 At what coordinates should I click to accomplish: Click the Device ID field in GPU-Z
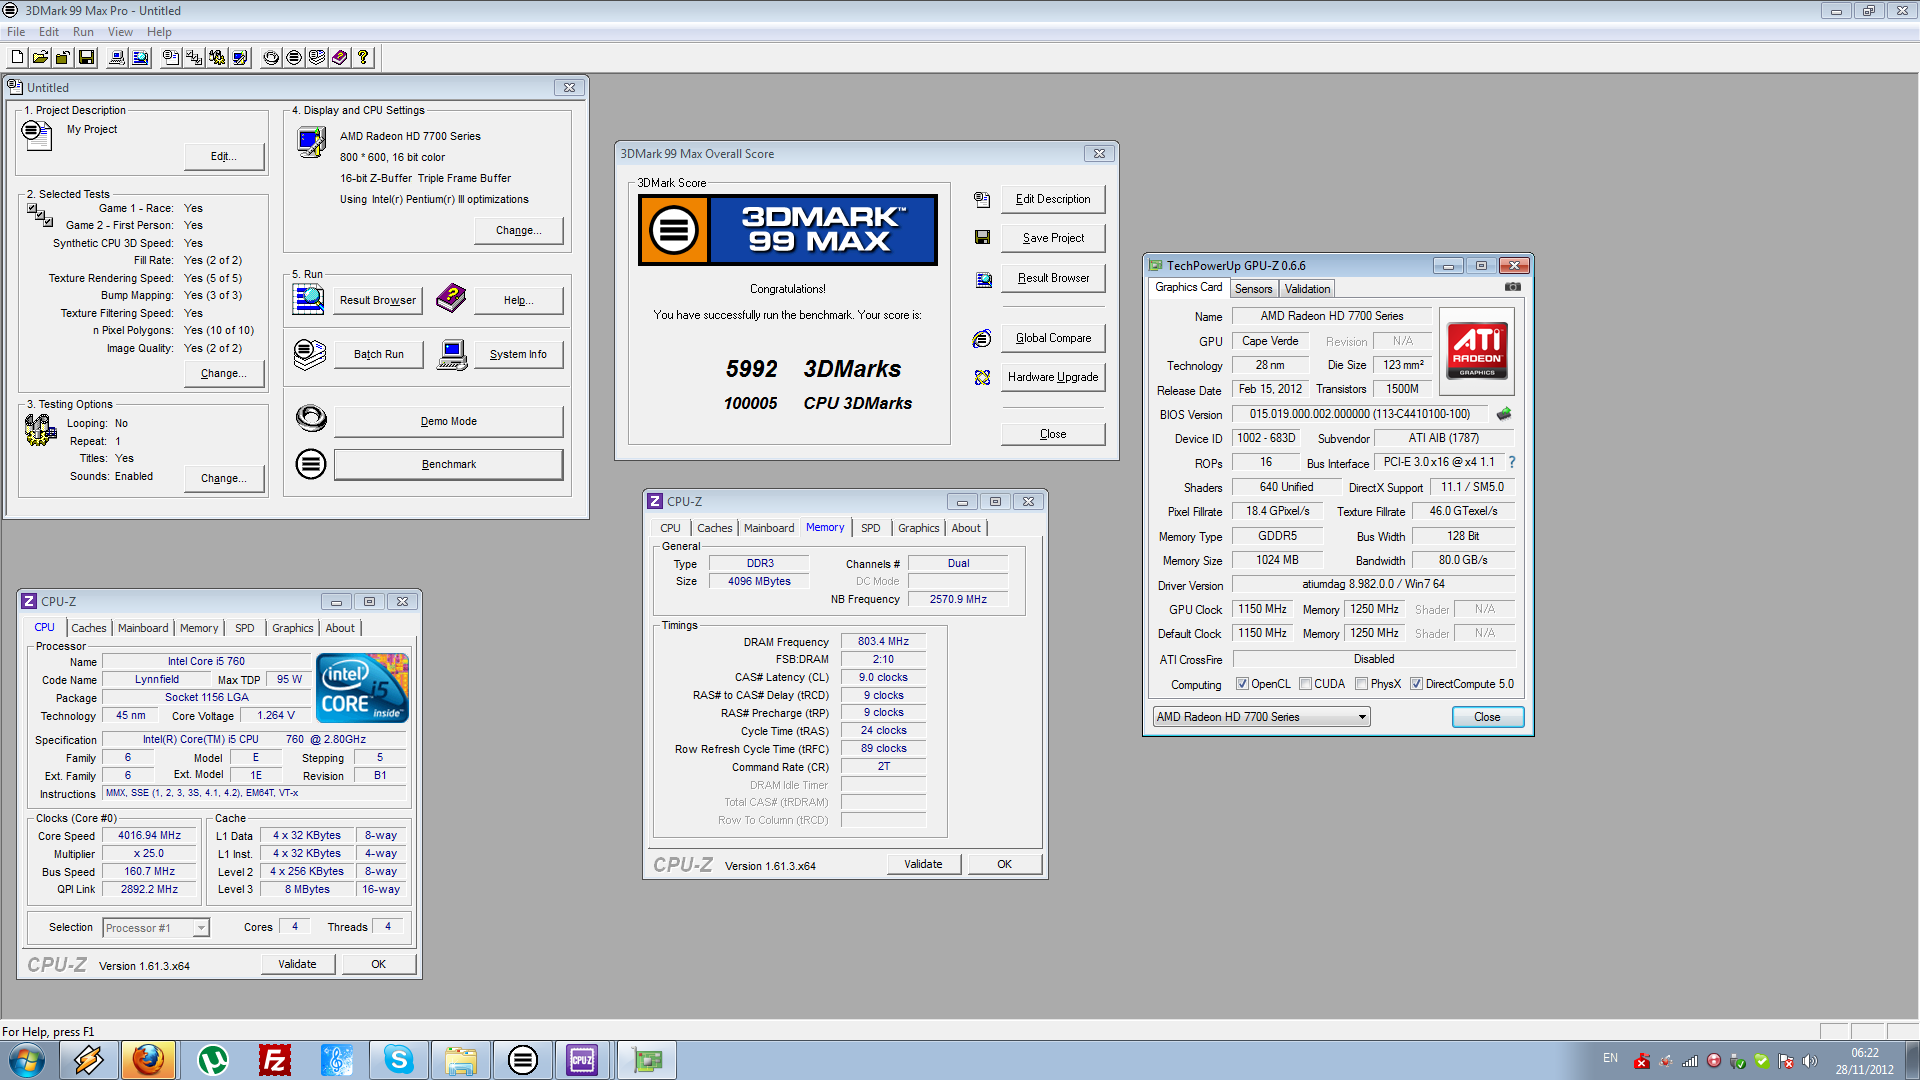coord(1266,438)
